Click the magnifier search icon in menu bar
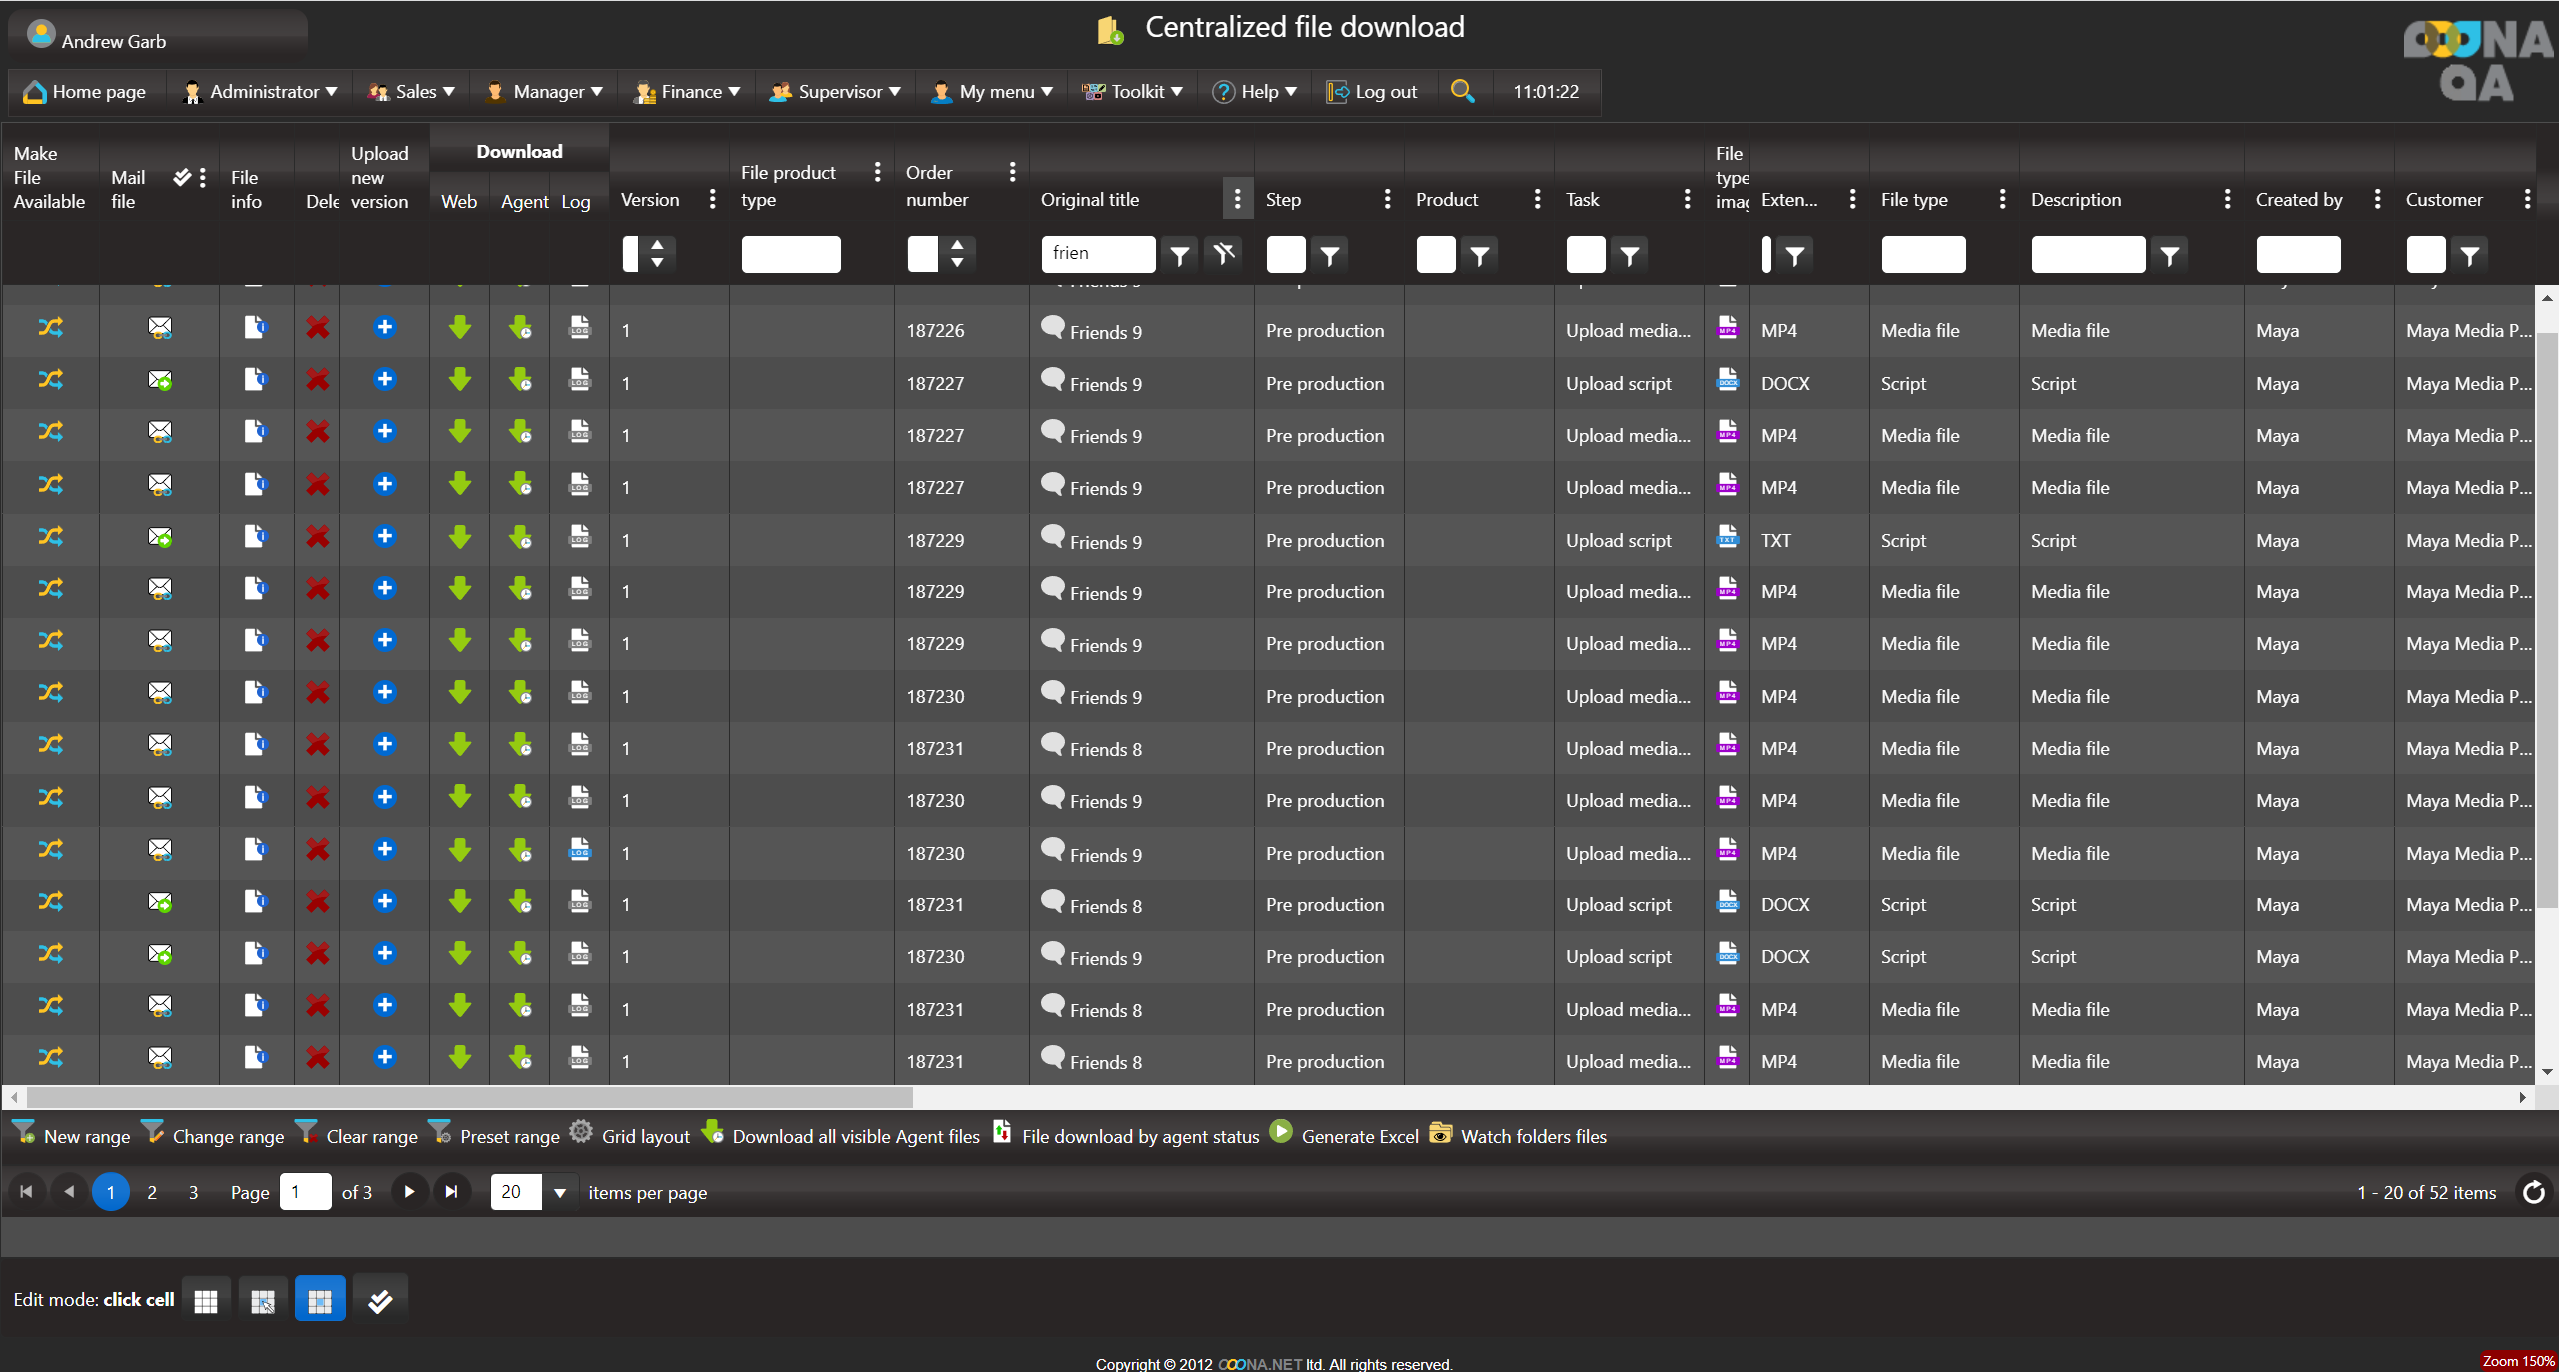This screenshot has height=1372, width=2559. 1462,92
